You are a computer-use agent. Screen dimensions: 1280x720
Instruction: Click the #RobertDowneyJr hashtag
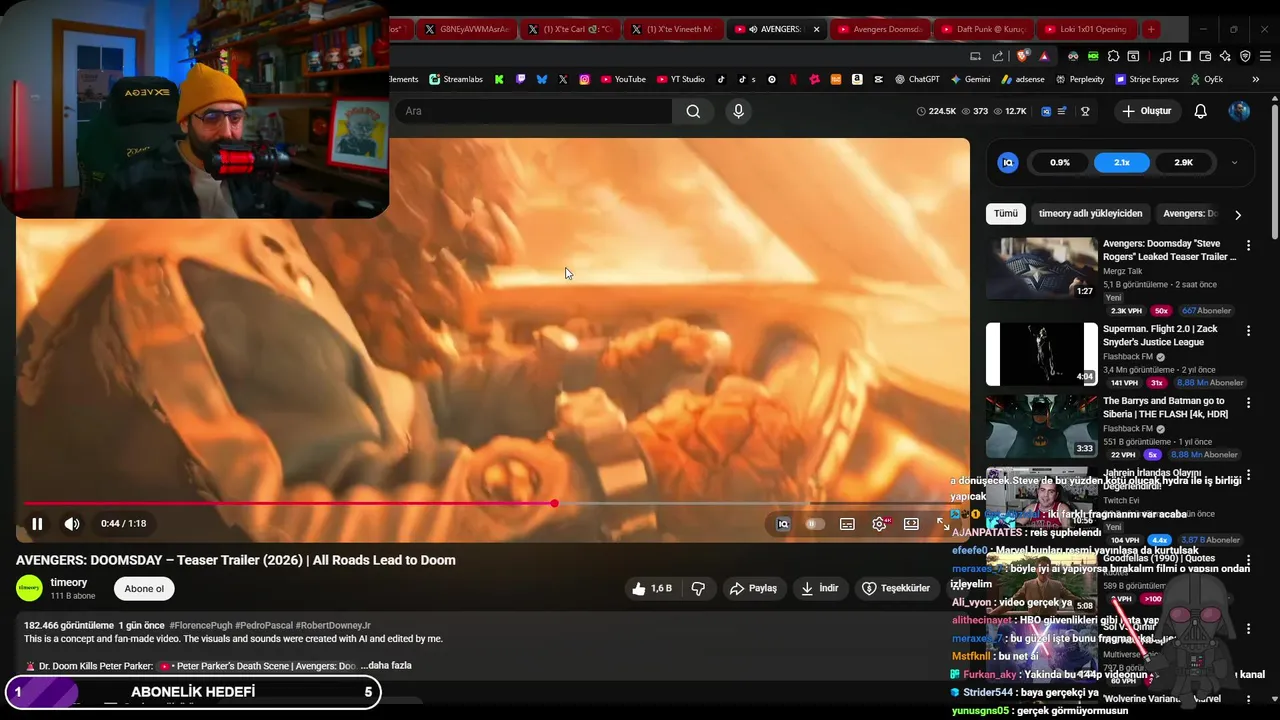333,626
